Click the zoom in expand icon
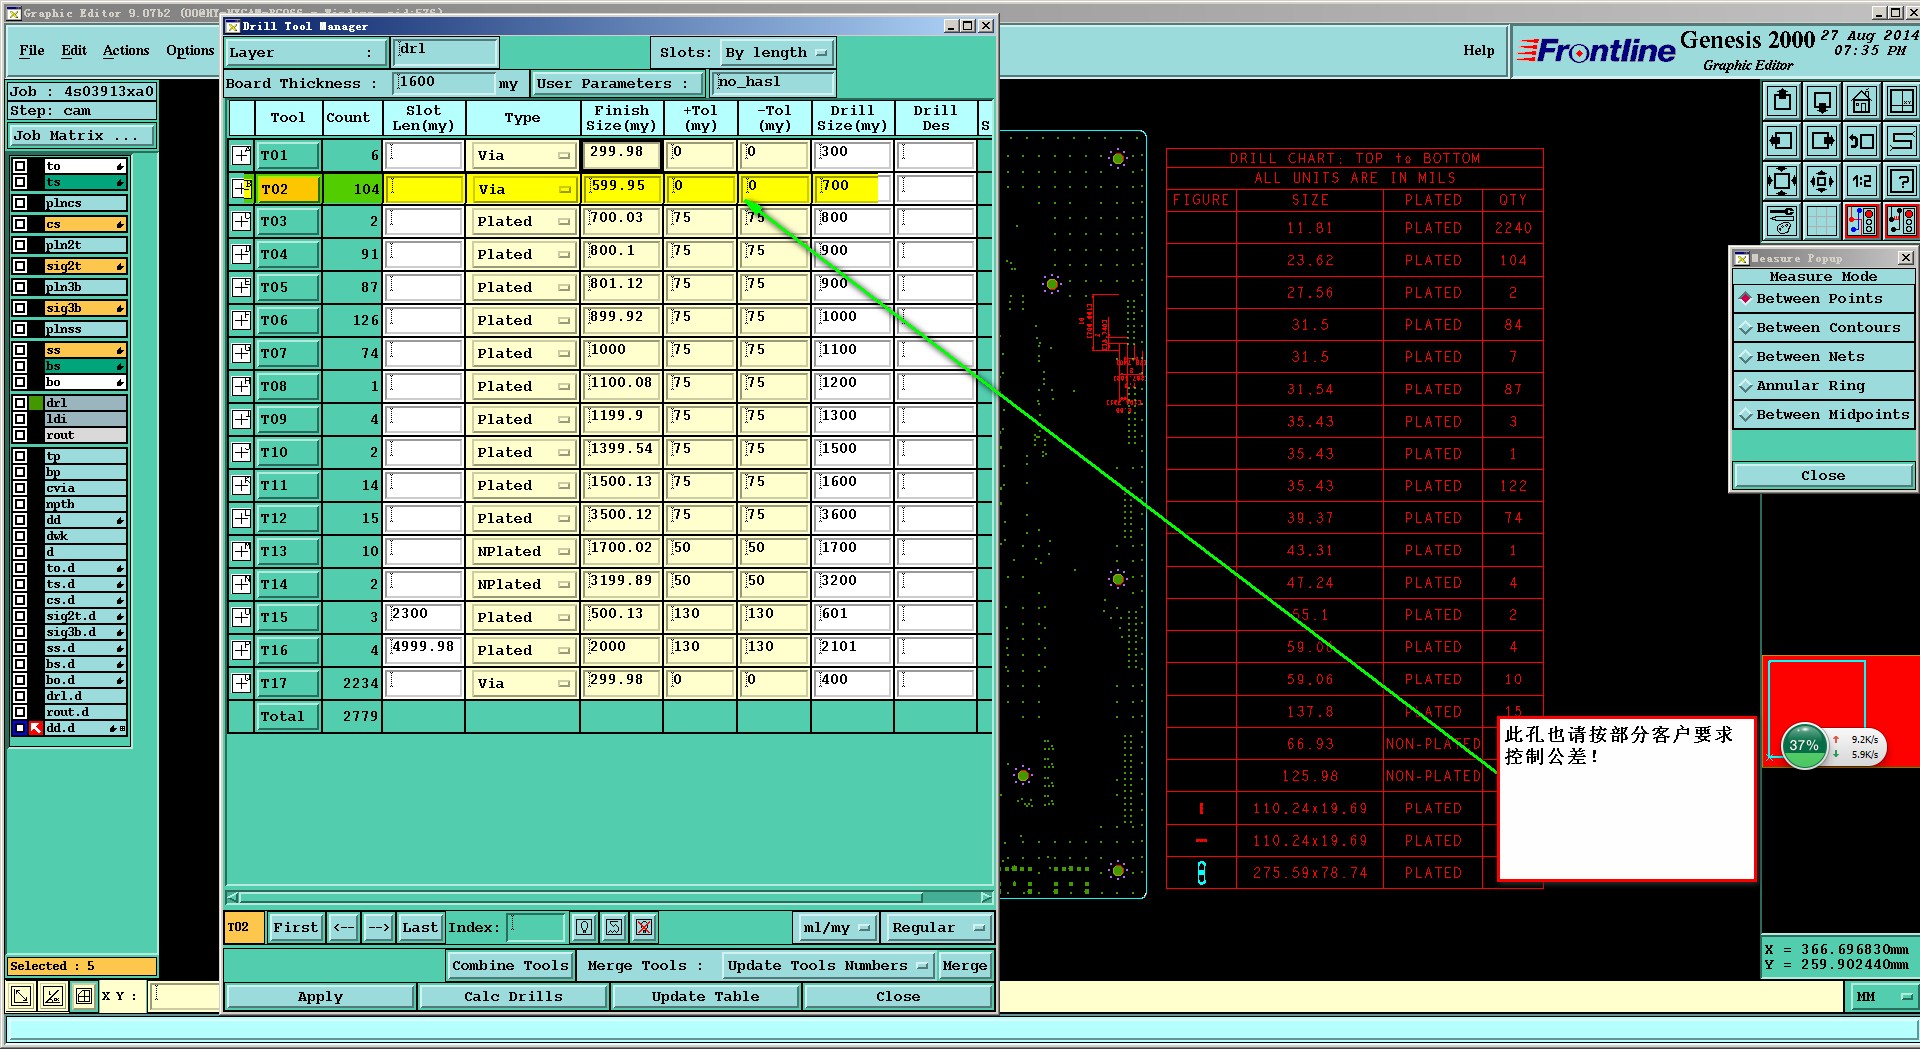1920x1049 pixels. [1781, 181]
